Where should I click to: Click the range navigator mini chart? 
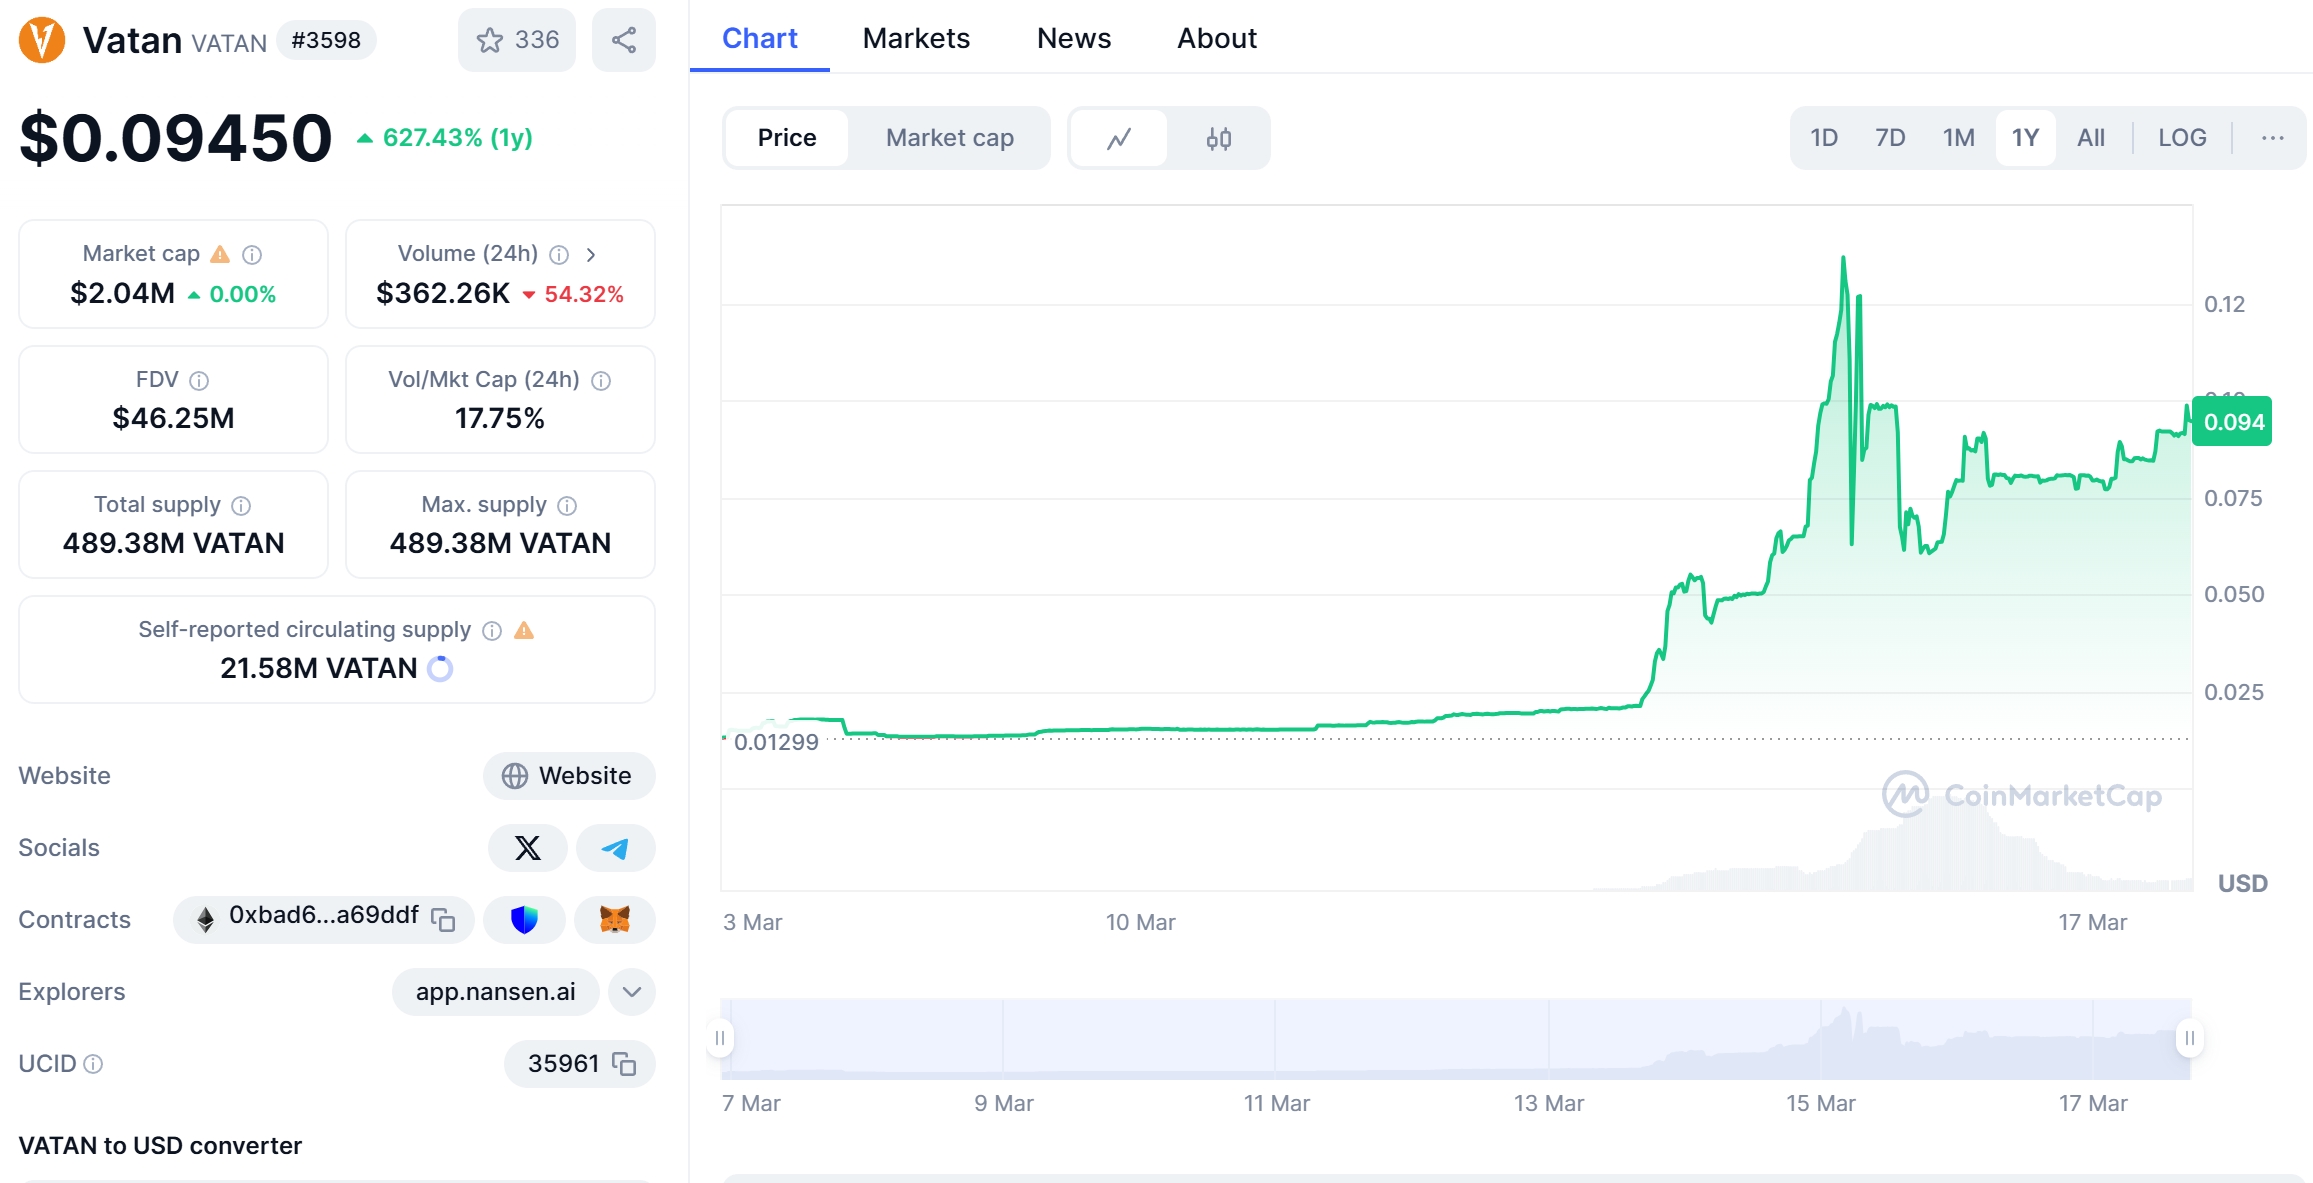(1455, 1039)
